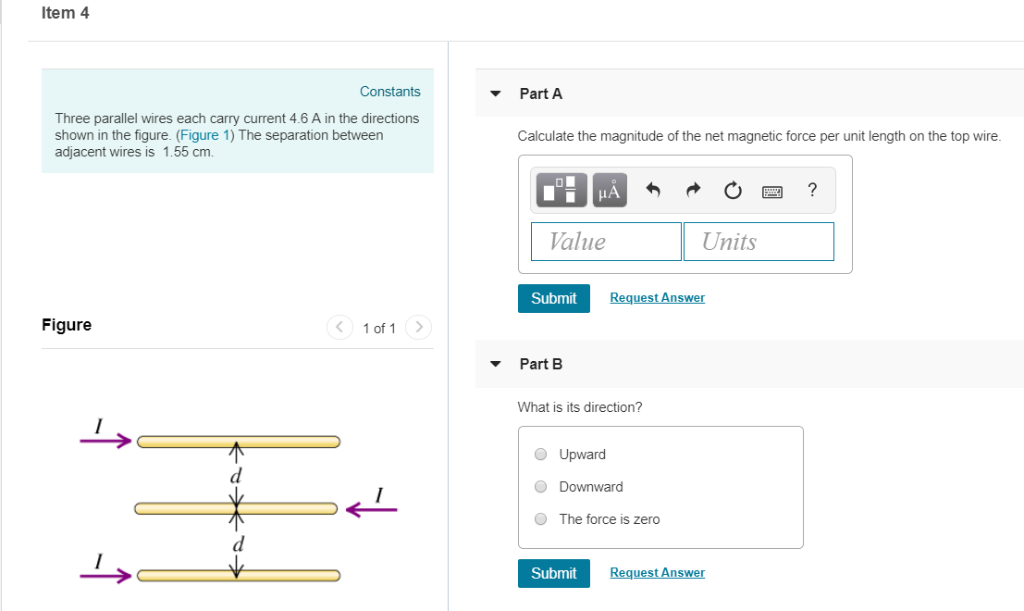
Task: Click the question mark help icon
Action: pyautogui.click(x=812, y=190)
